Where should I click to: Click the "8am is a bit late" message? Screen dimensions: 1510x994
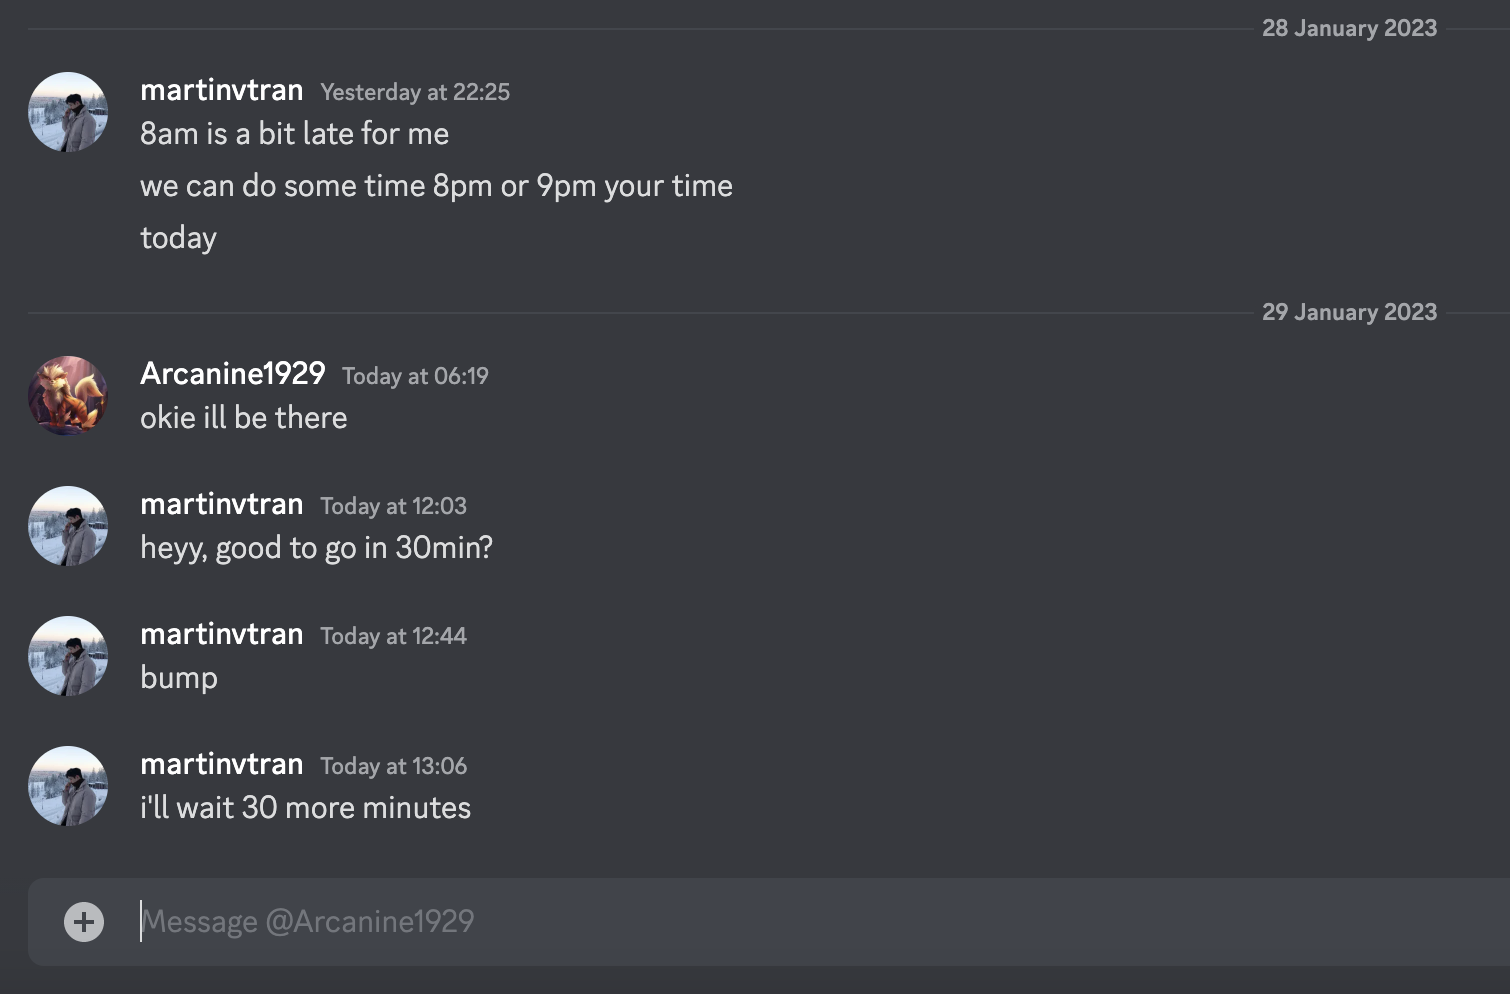click(x=294, y=134)
